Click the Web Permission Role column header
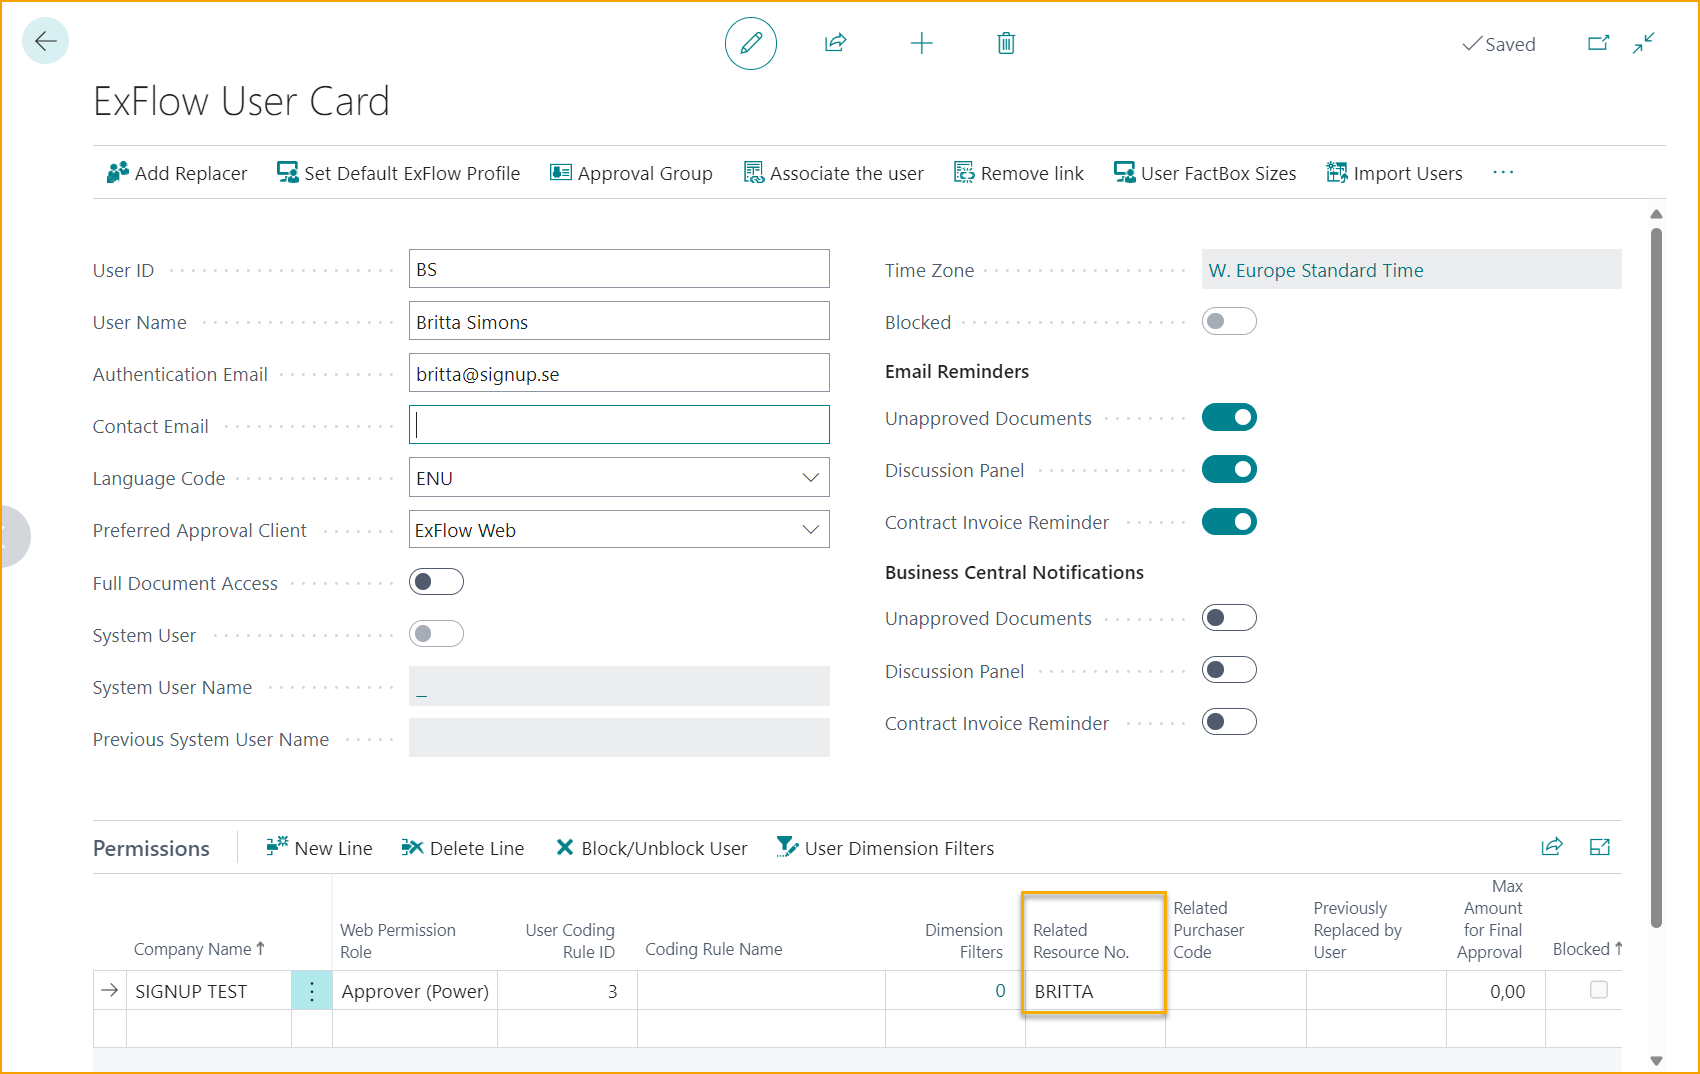The height and width of the screenshot is (1074, 1700). click(x=398, y=941)
